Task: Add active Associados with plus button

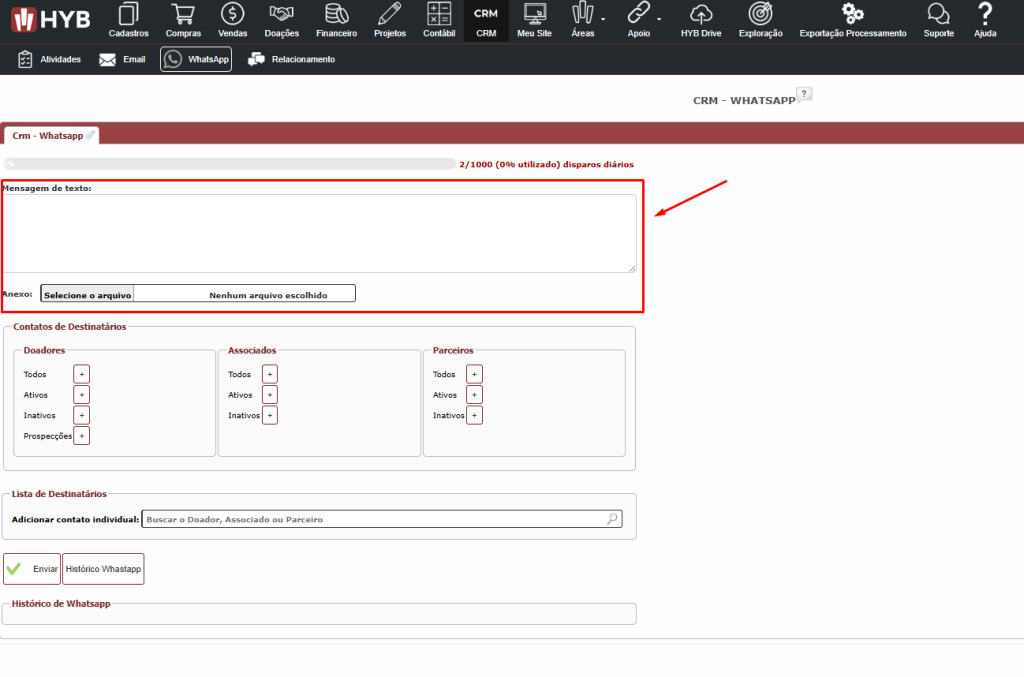Action: (270, 395)
